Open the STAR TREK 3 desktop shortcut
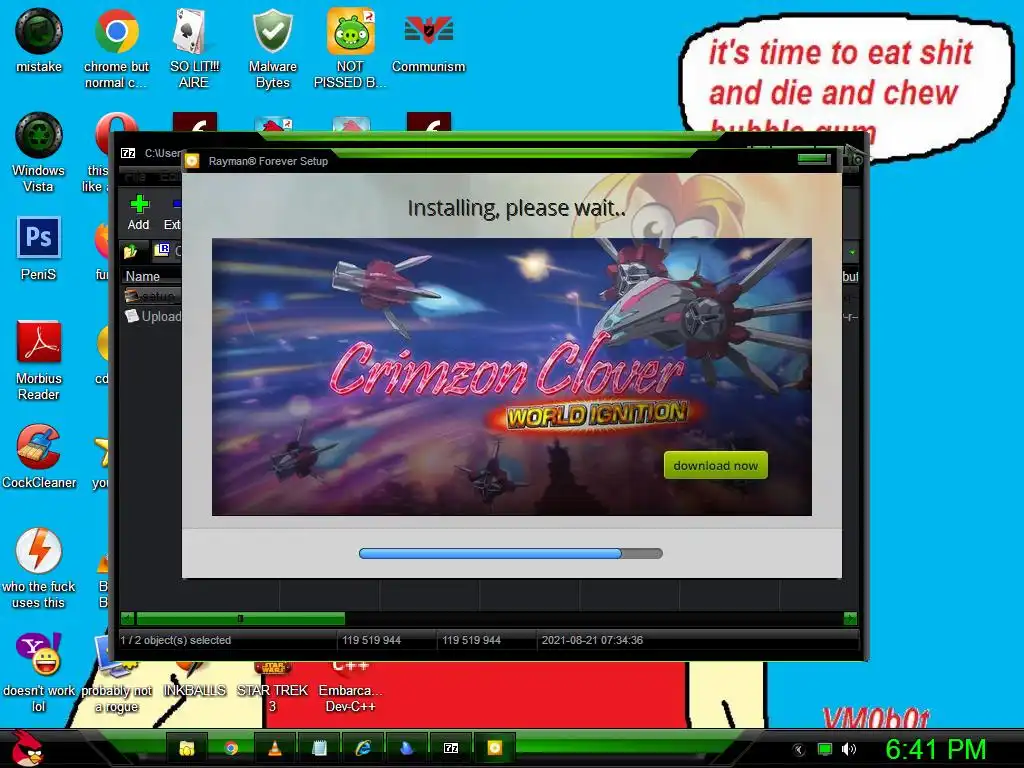Image resolution: width=1024 pixels, height=768 pixels. pyautogui.click(x=272, y=689)
